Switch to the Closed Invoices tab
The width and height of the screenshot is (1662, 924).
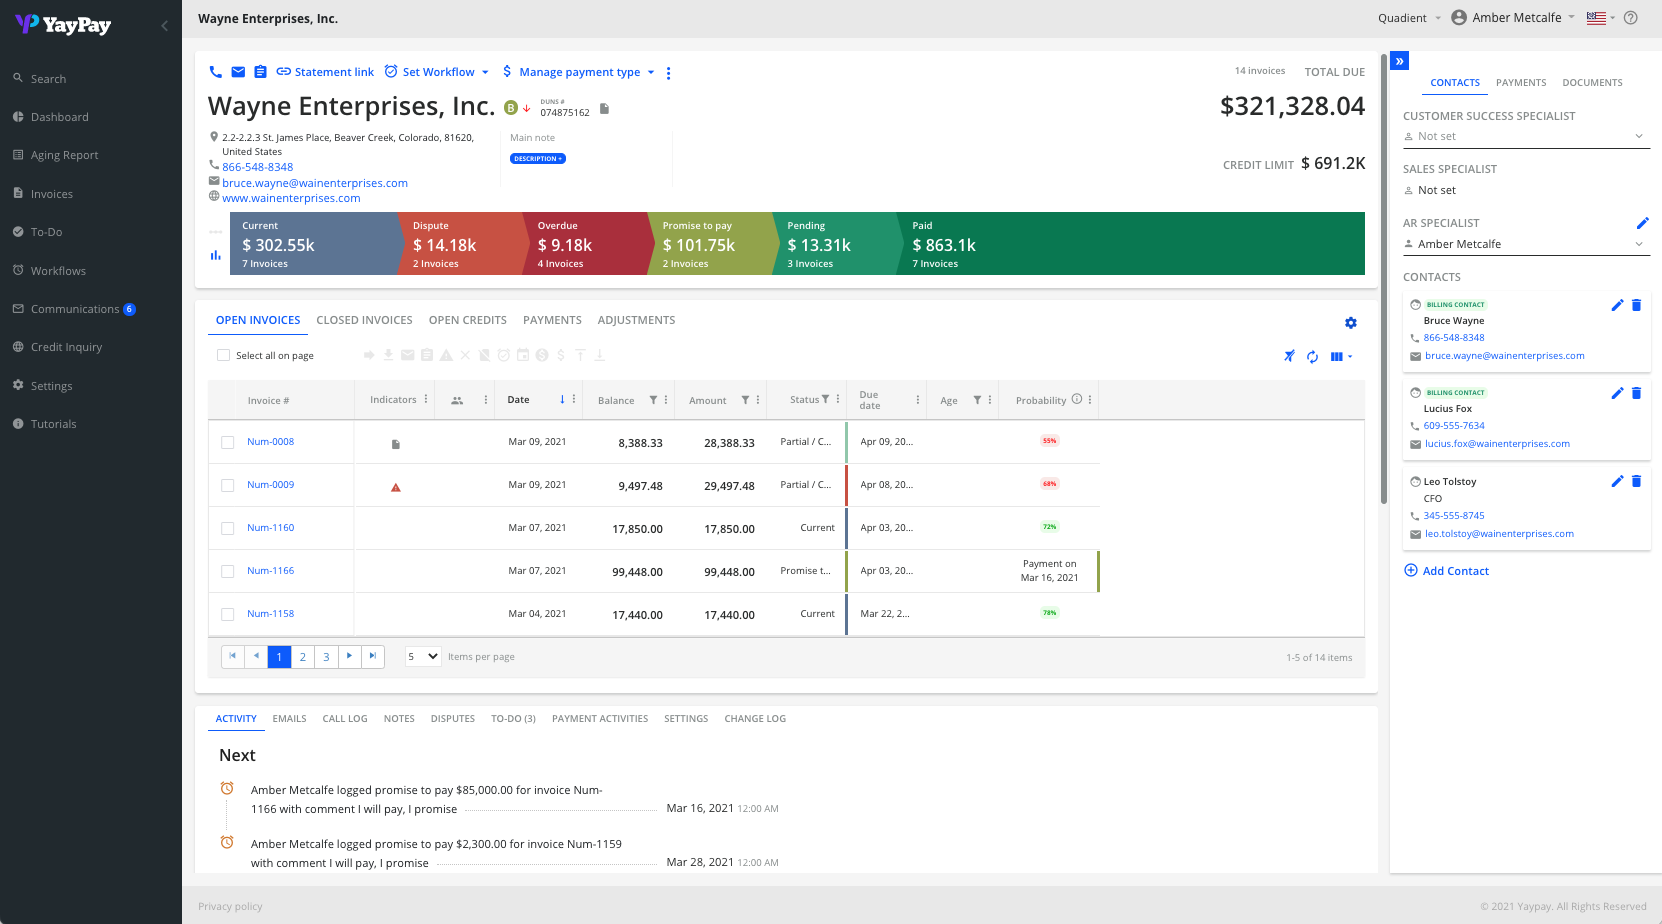[364, 320]
